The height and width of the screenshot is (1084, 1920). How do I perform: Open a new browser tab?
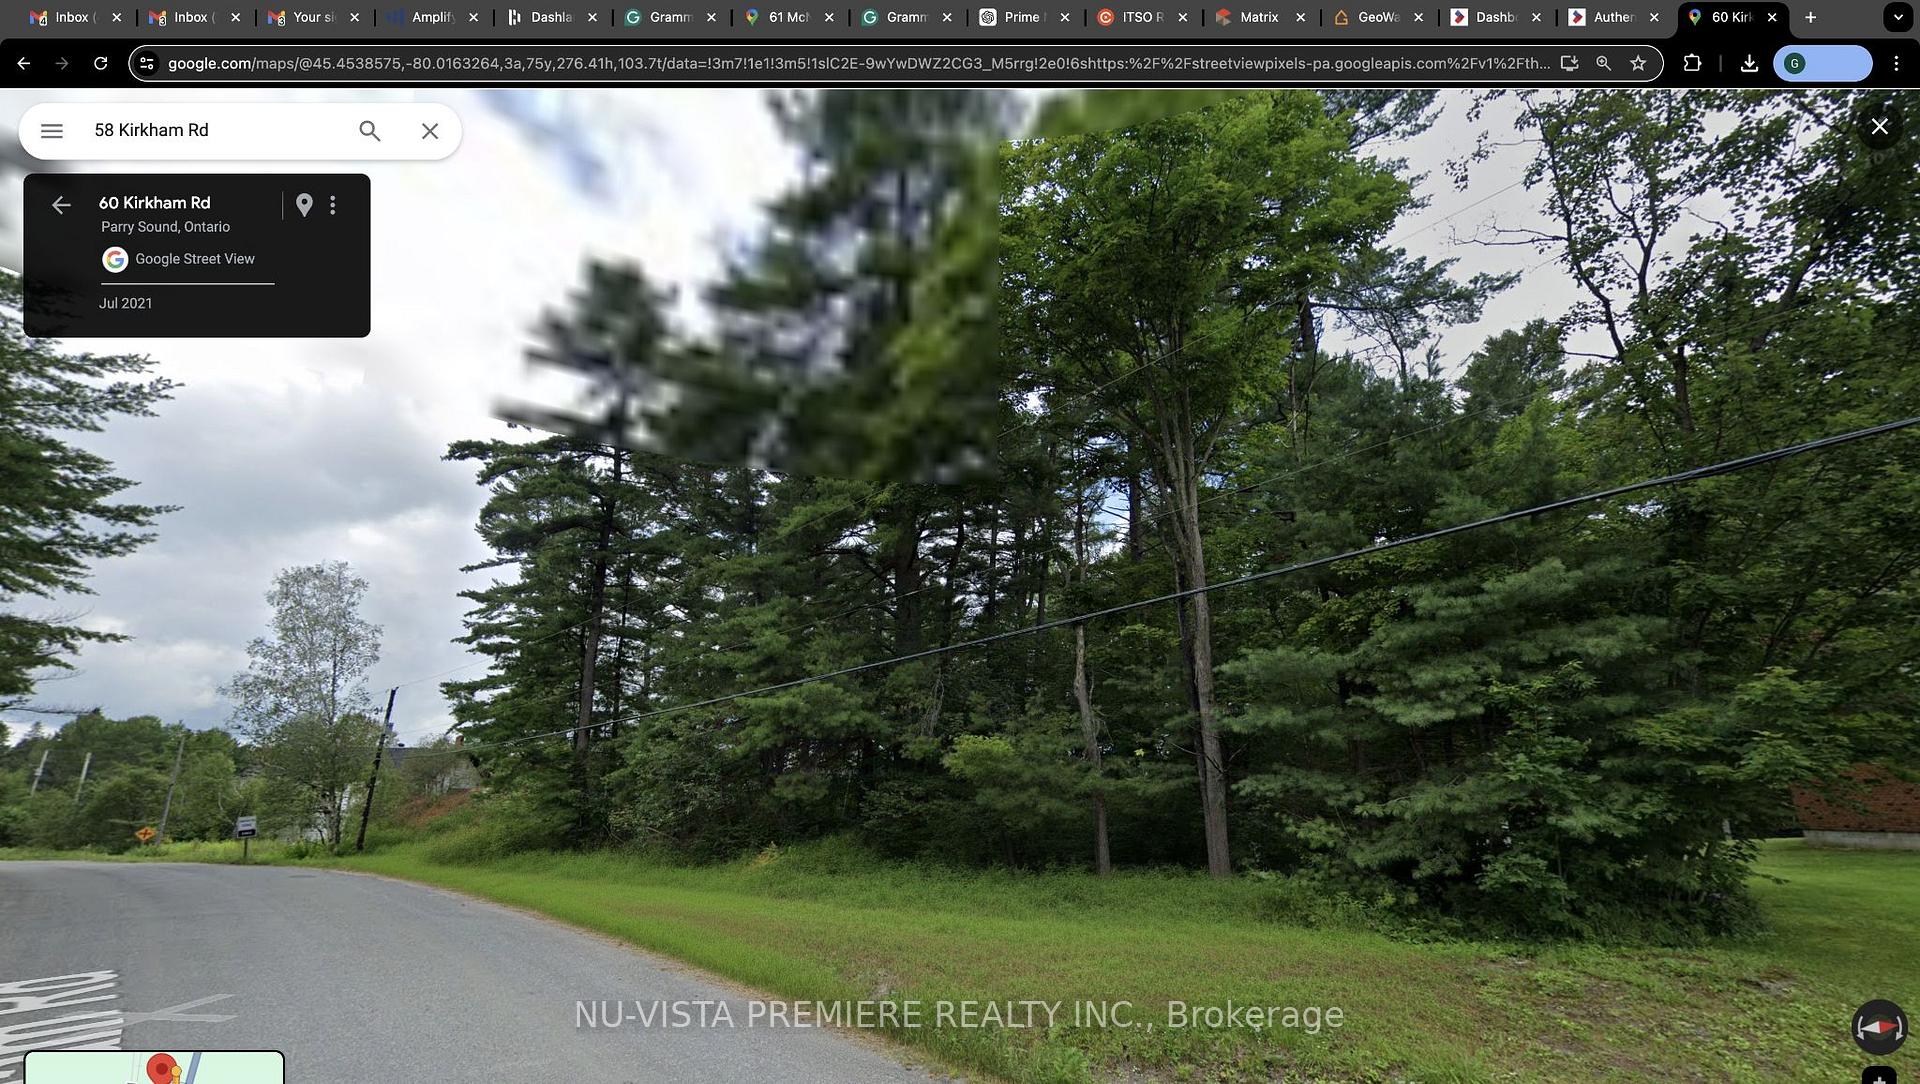tap(1811, 17)
